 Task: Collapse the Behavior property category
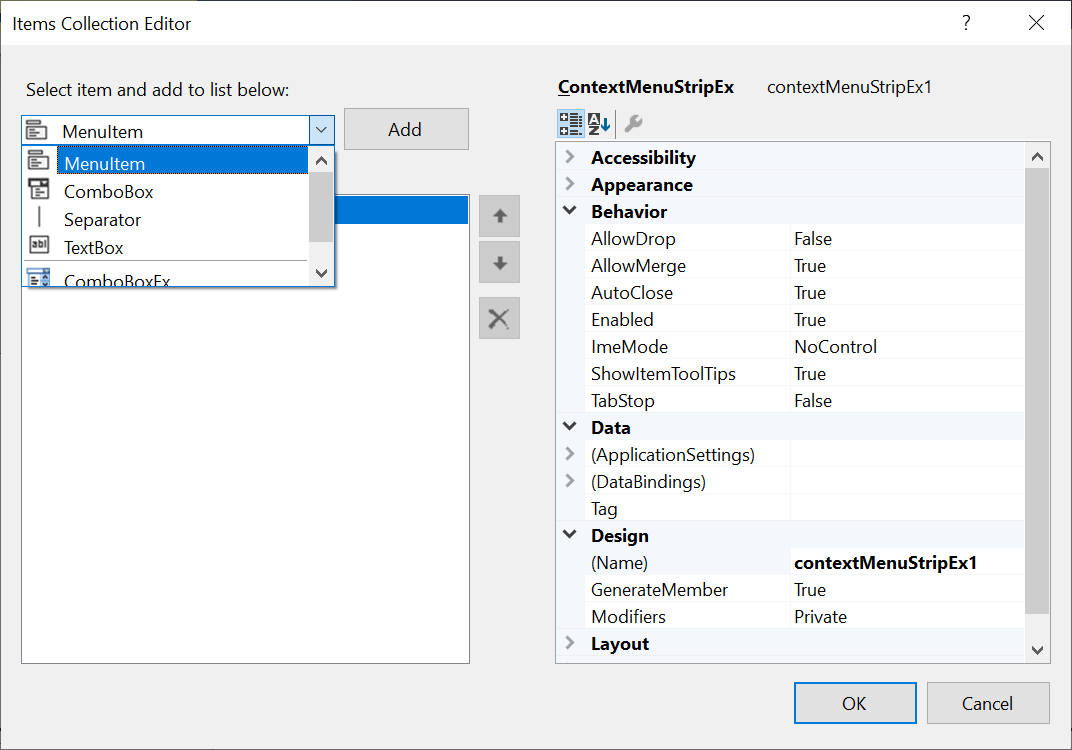tap(570, 211)
